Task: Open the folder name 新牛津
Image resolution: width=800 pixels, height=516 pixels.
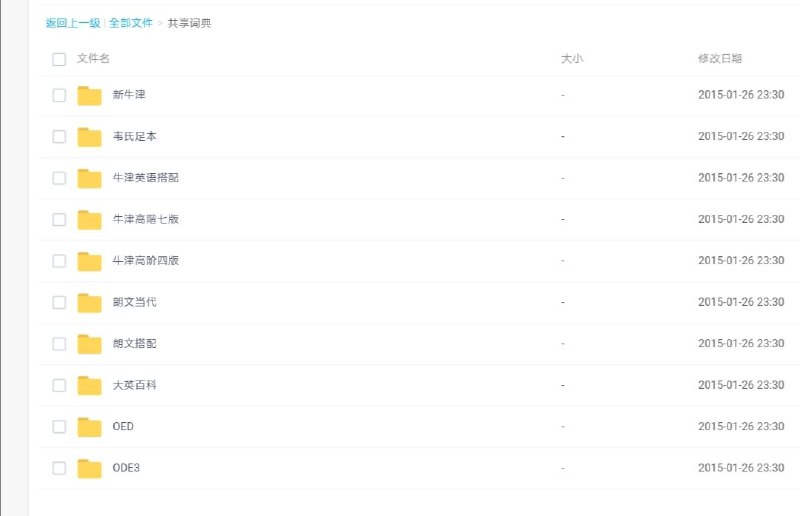Action: pyautogui.click(x=129, y=95)
